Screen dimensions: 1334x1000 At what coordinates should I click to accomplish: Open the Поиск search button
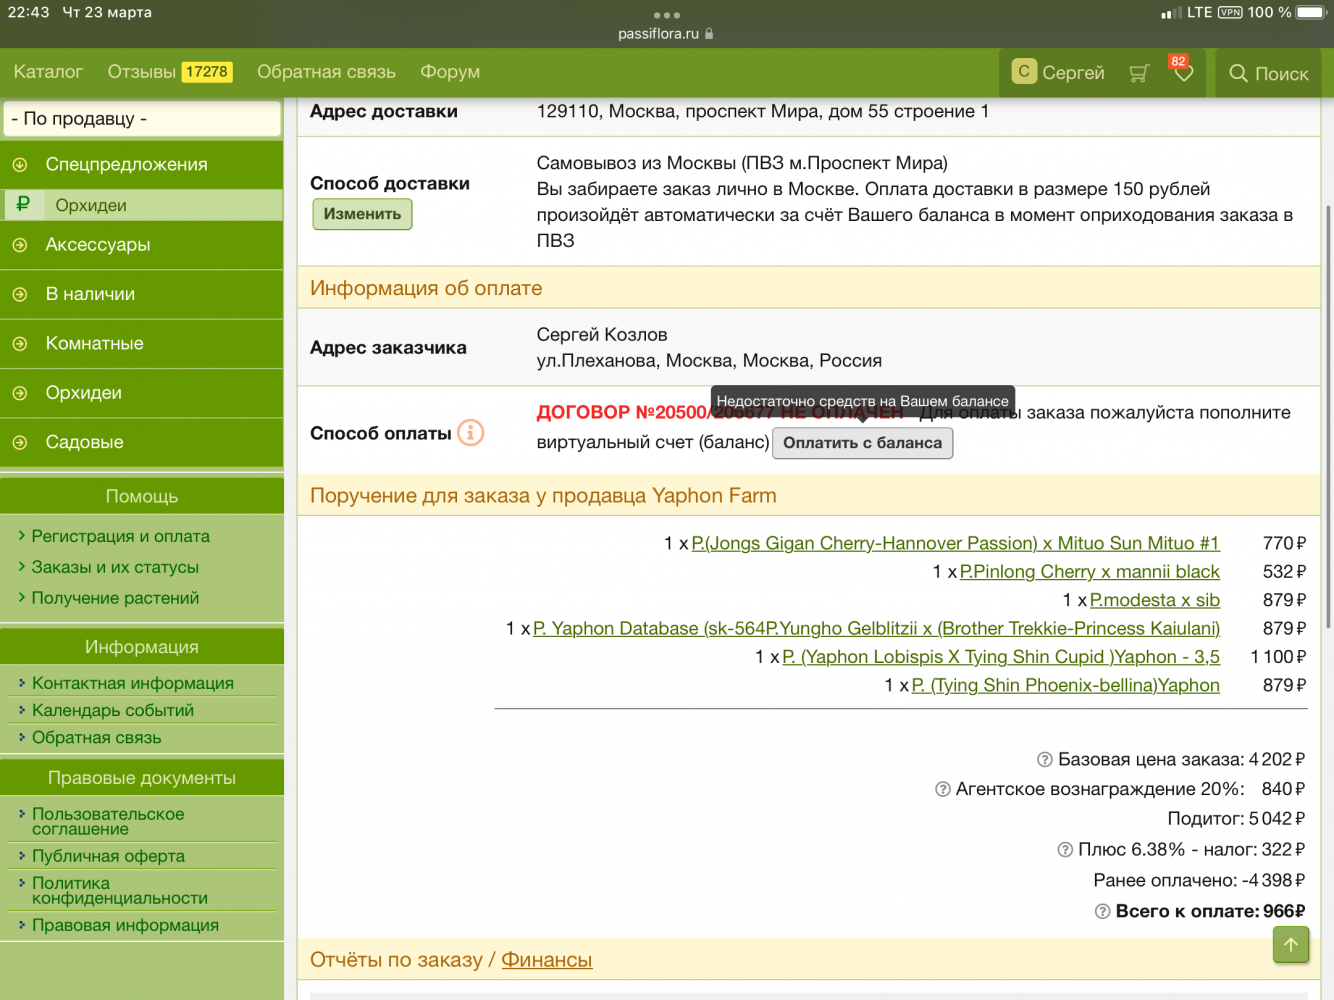1268,73
